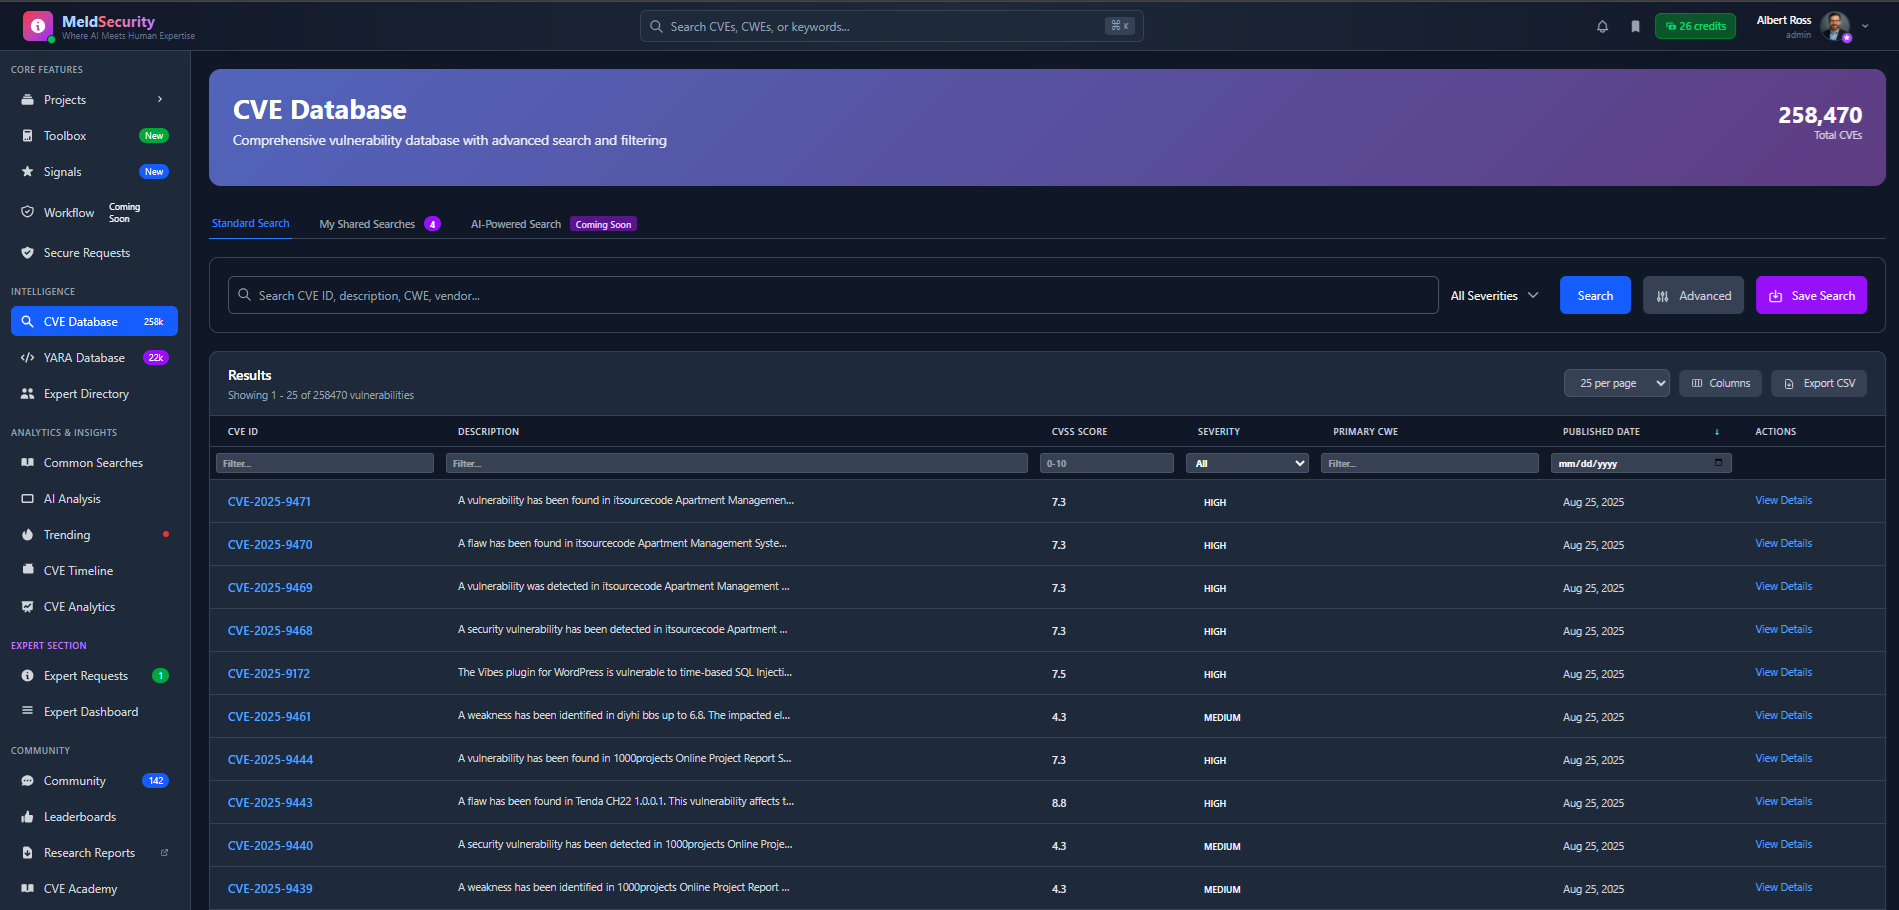Open CVE-2025-9470 link
The width and height of the screenshot is (1899, 910).
(270, 545)
